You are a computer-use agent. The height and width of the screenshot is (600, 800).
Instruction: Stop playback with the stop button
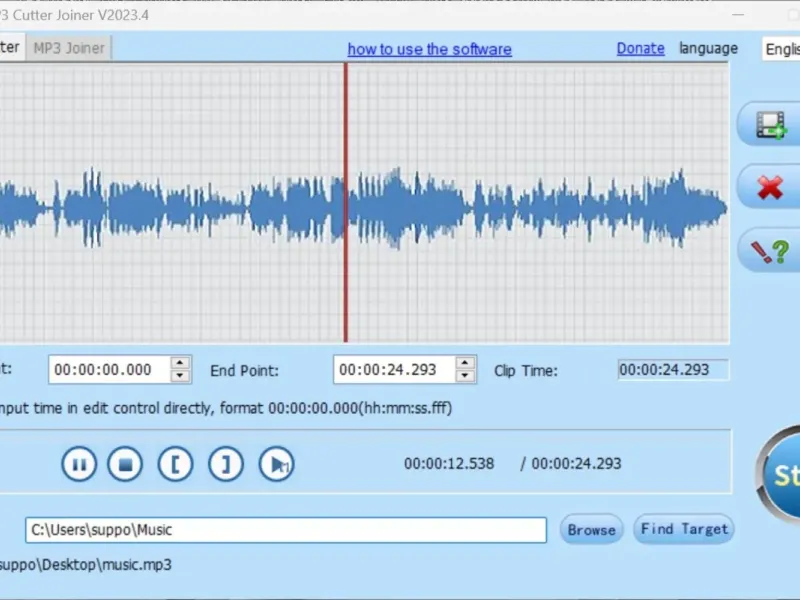125,464
